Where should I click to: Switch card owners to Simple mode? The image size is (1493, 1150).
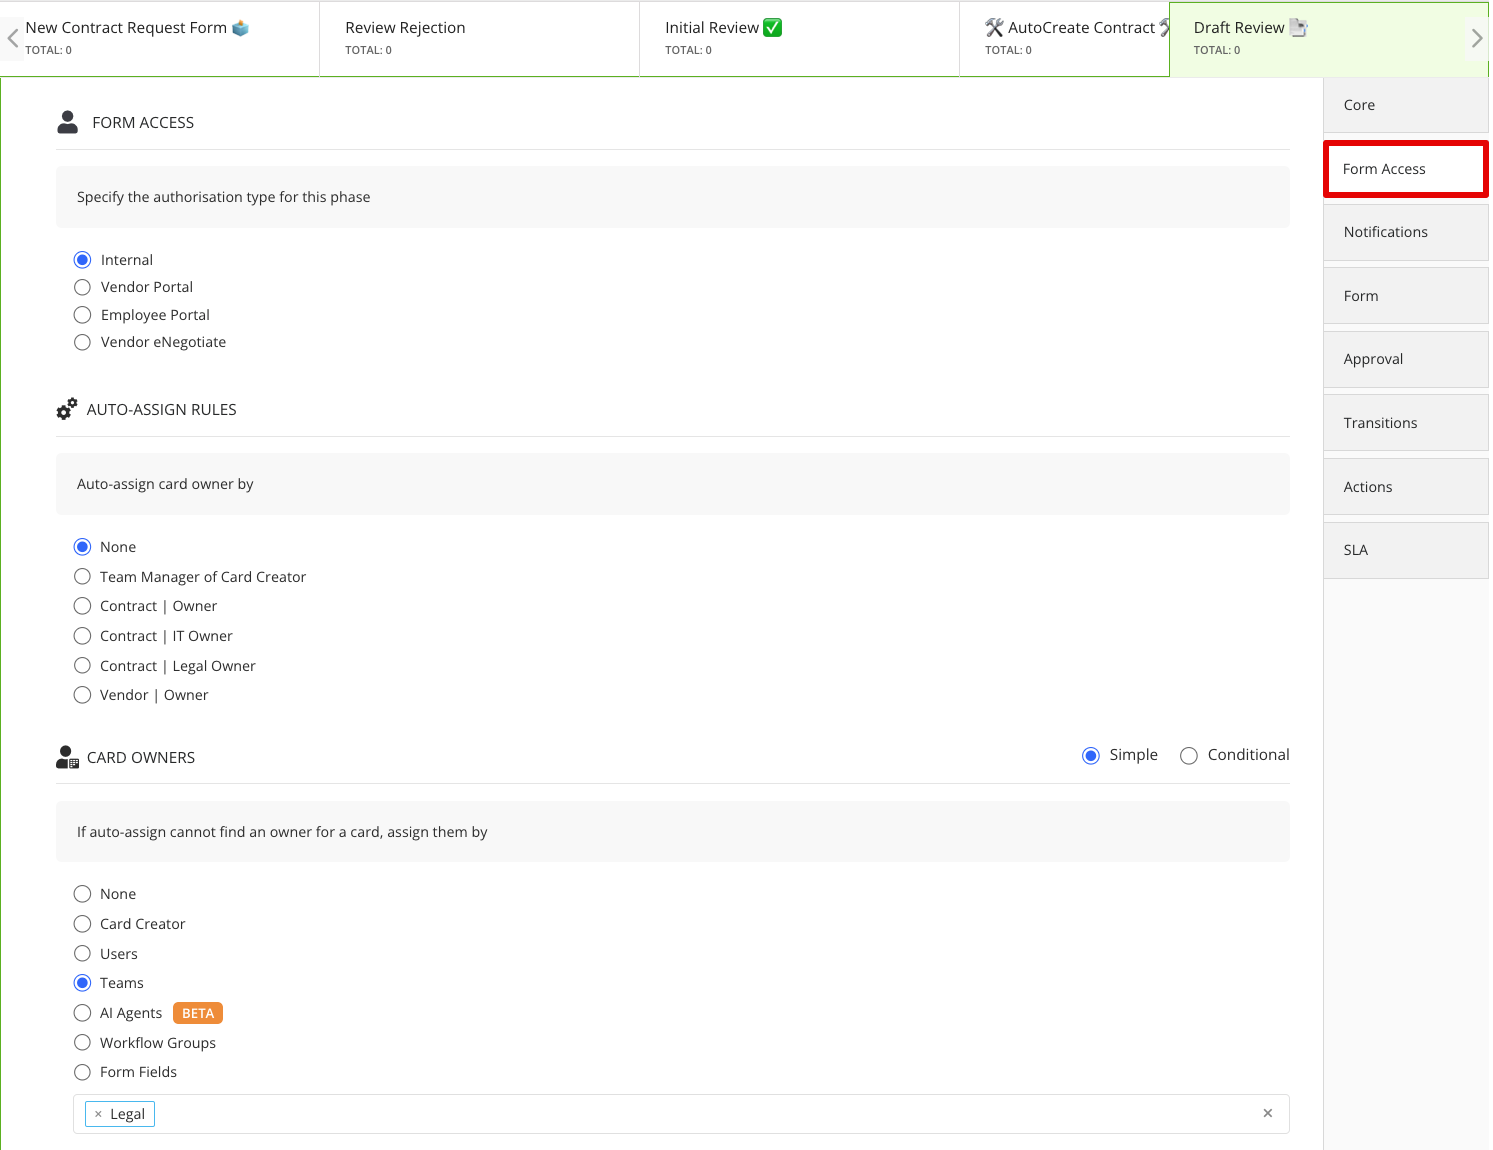[x=1091, y=756]
